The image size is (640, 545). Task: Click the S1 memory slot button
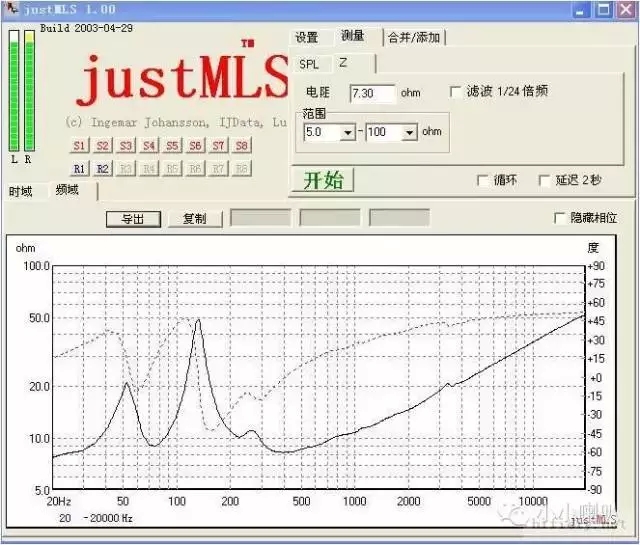80,146
